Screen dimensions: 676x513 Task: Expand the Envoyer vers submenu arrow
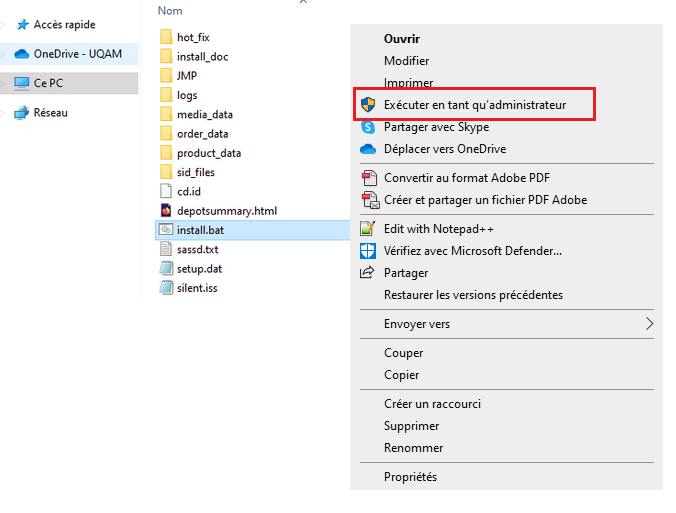tap(649, 324)
